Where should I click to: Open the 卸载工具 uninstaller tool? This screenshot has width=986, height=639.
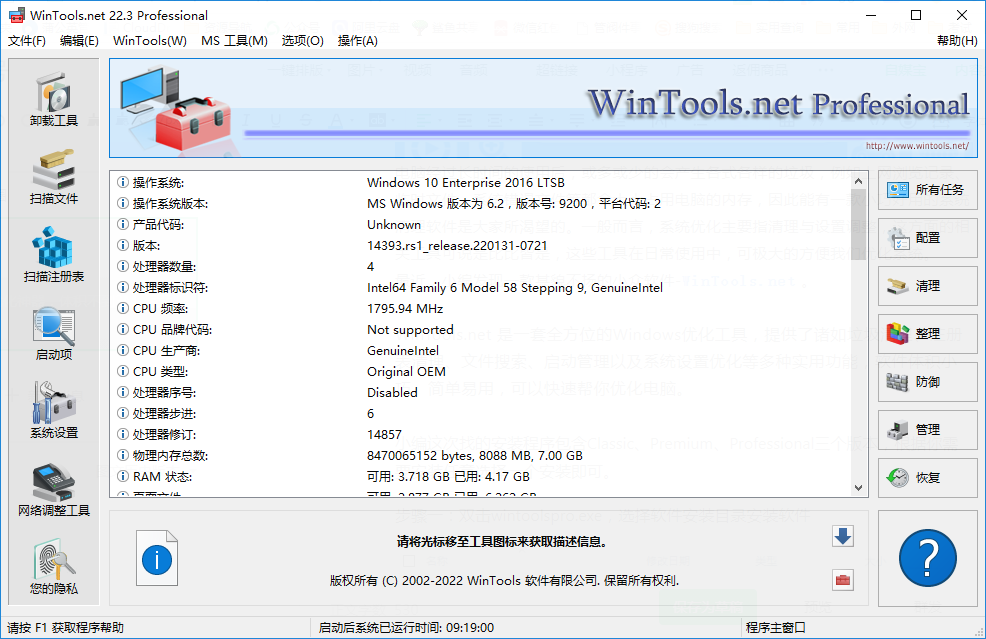pyautogui.click(x=54, y=99)
